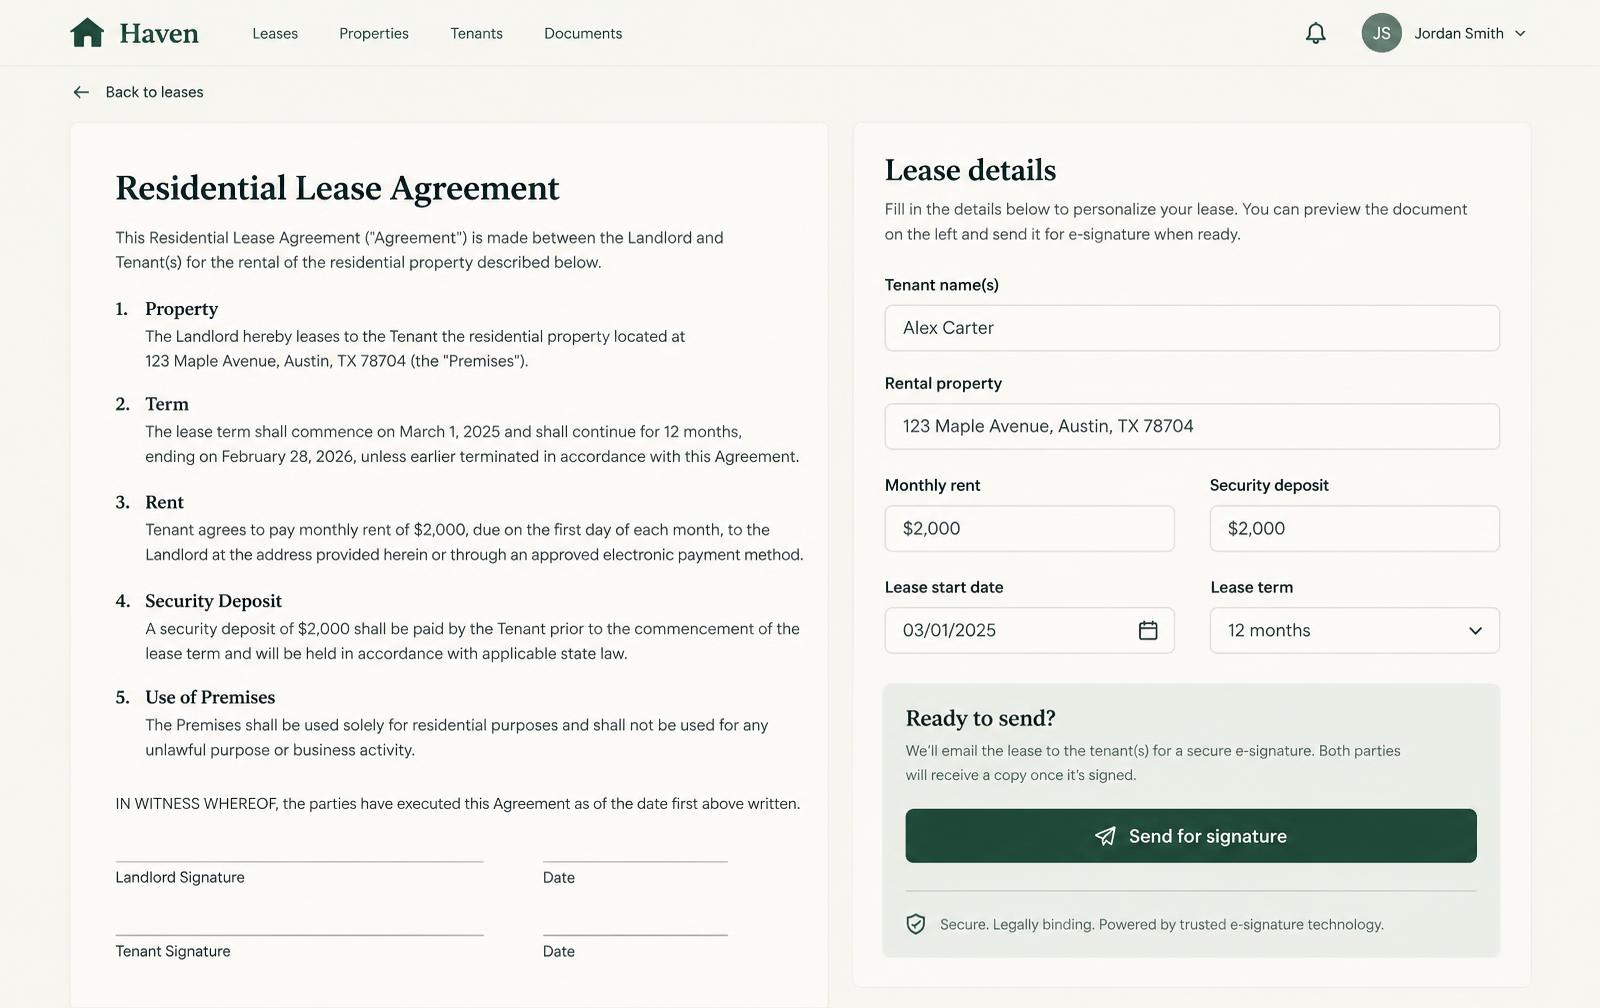Click the Tenant name(s) label
1600x1008 pixels.
point(942,285)
